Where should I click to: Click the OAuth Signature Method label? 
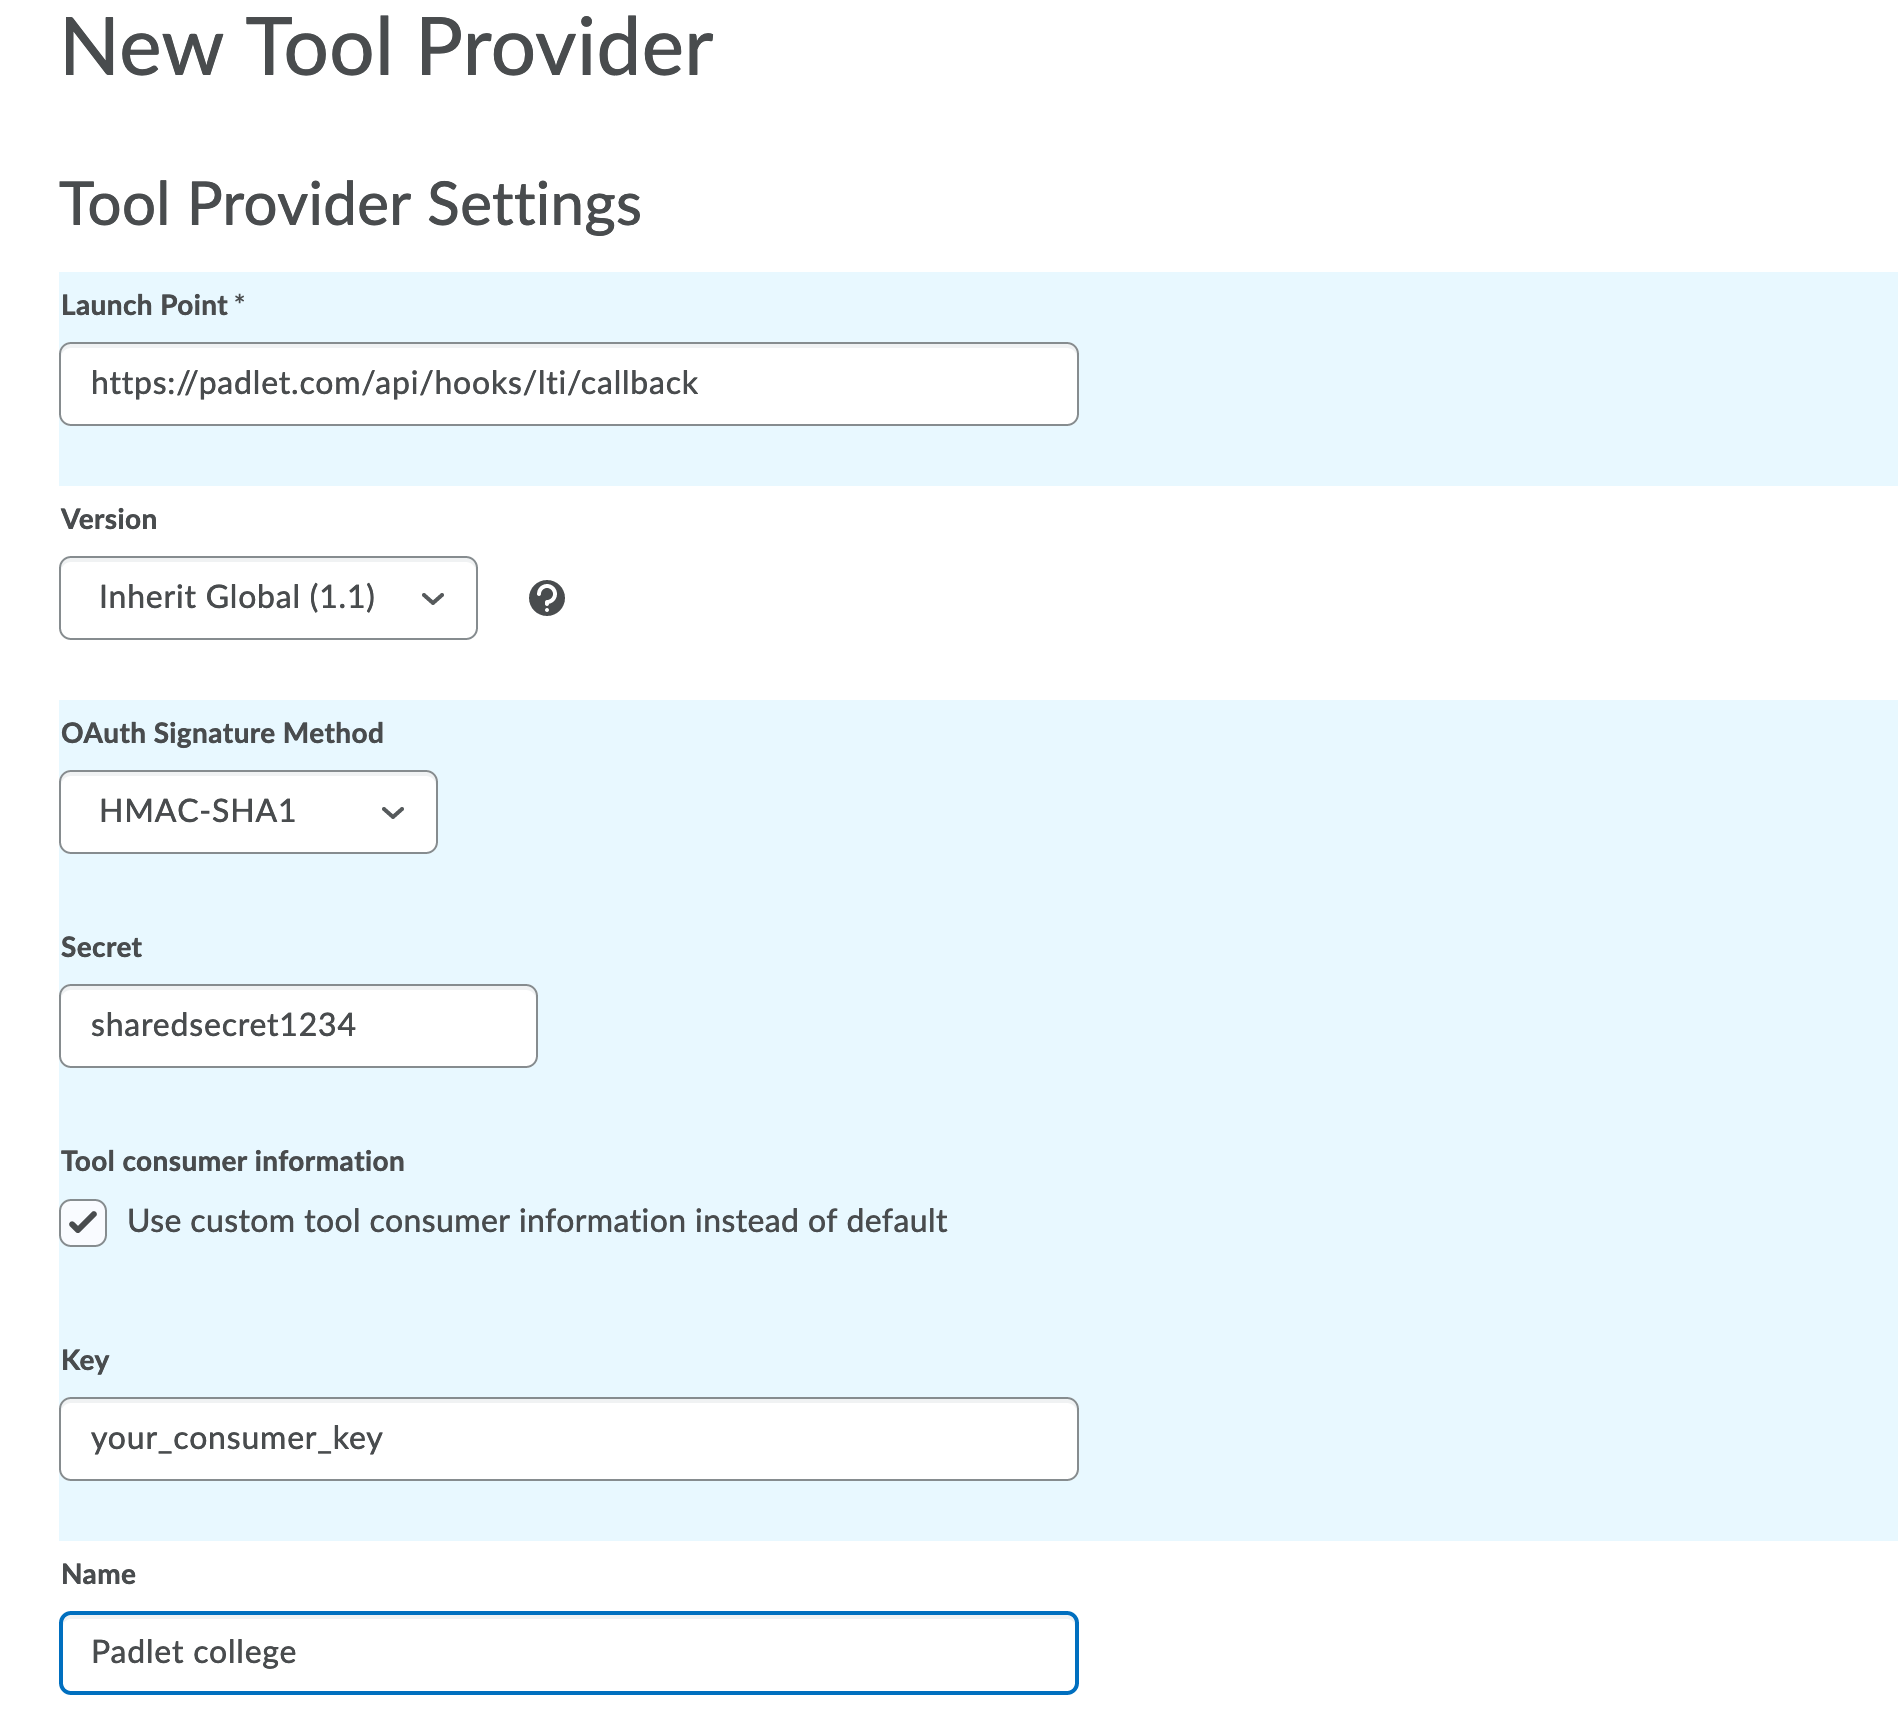coord(222,733)
